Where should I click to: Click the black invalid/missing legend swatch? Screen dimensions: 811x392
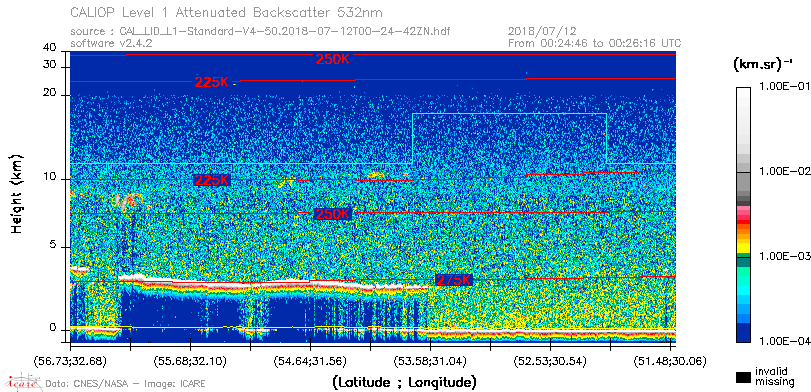click(x=743, y=378)
